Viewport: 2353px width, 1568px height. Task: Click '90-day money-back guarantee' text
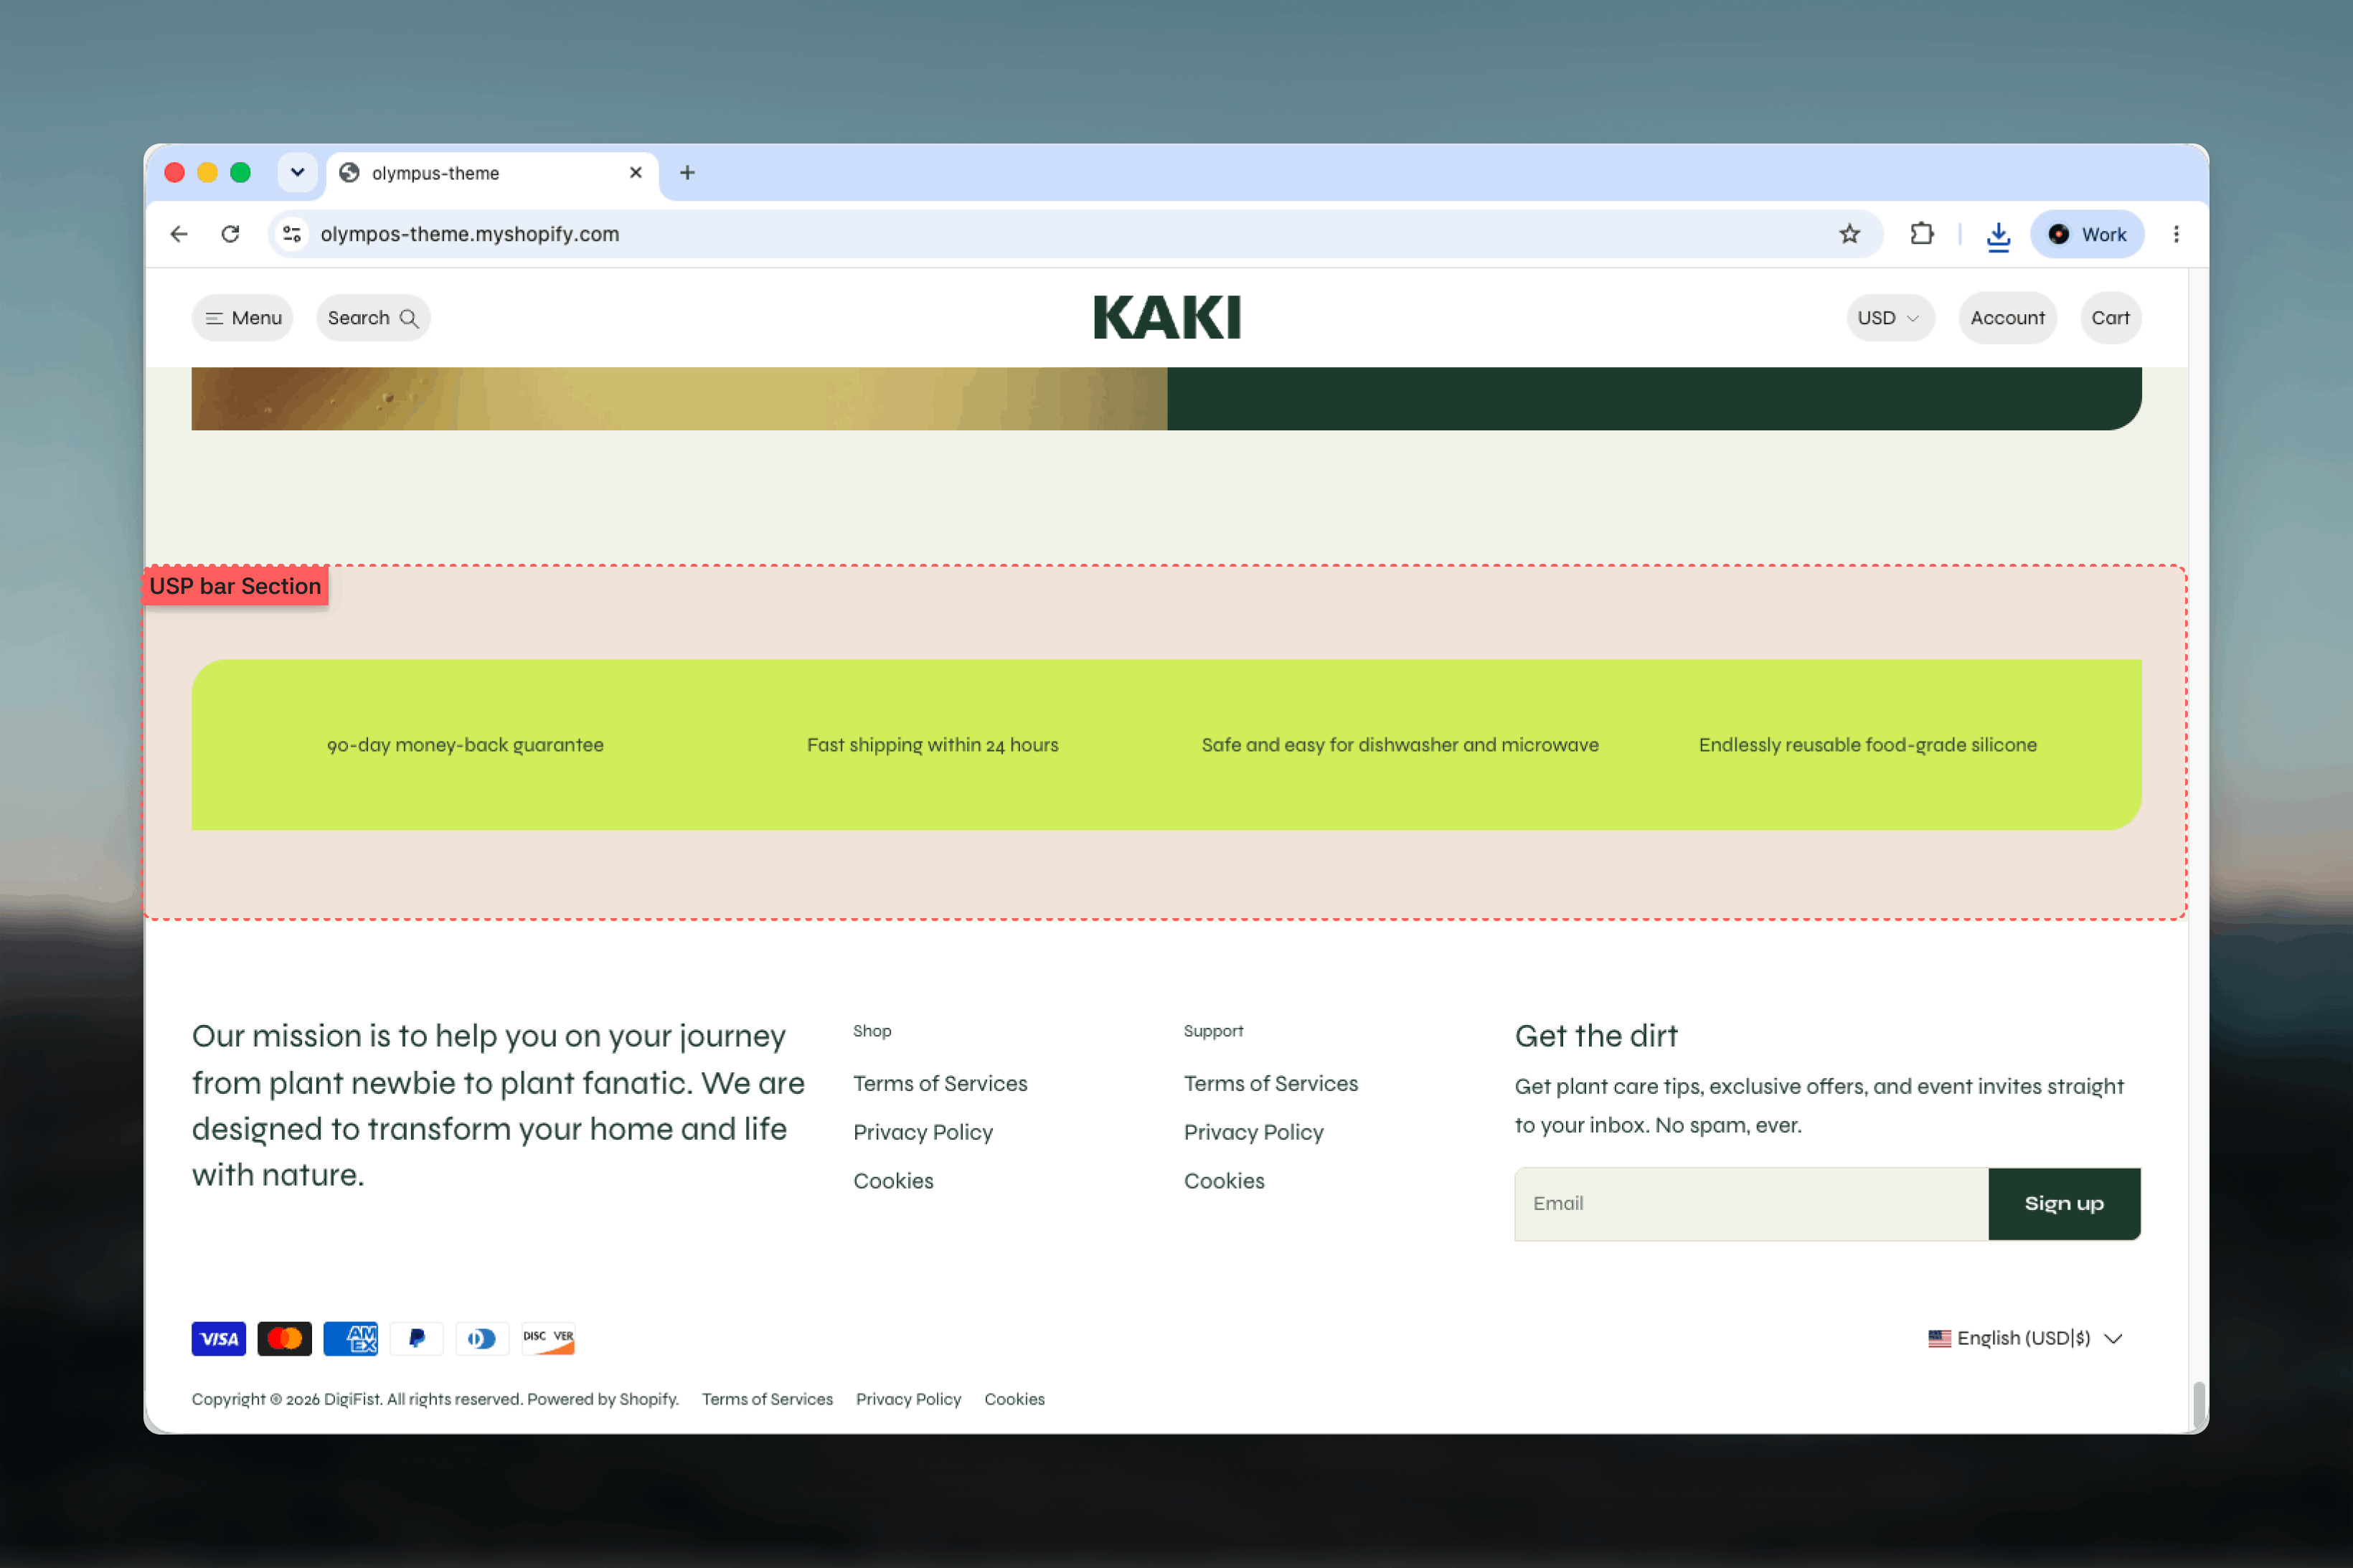pos(465,745)
